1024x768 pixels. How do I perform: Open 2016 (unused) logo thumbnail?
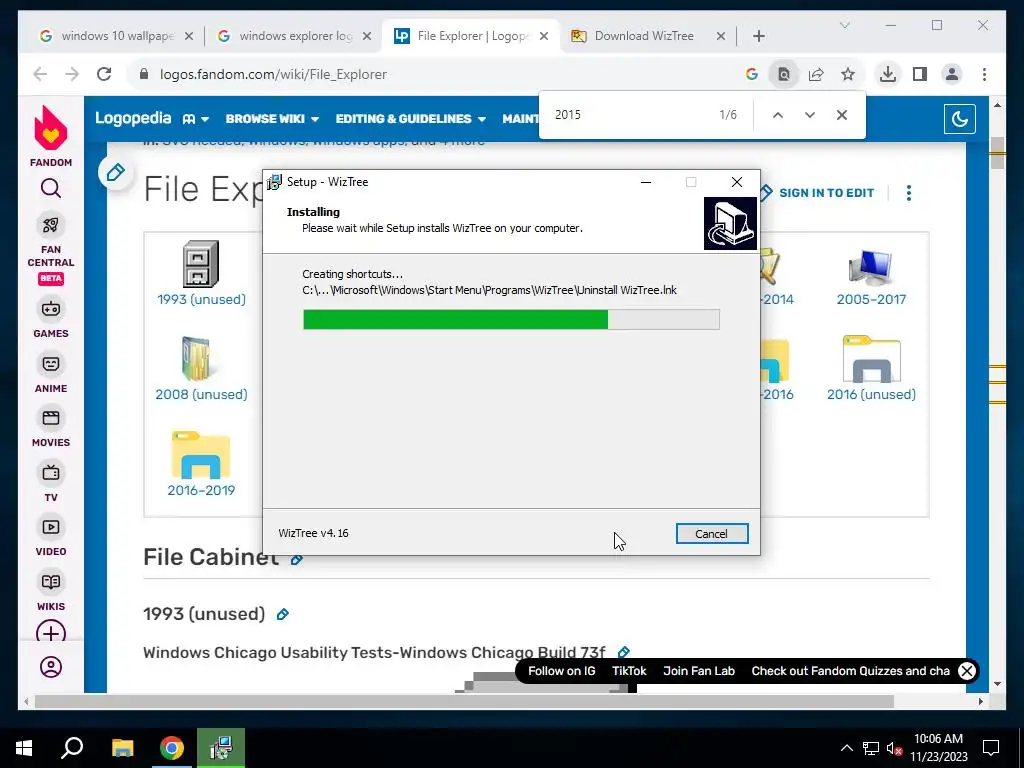click(x=871, y=359)
